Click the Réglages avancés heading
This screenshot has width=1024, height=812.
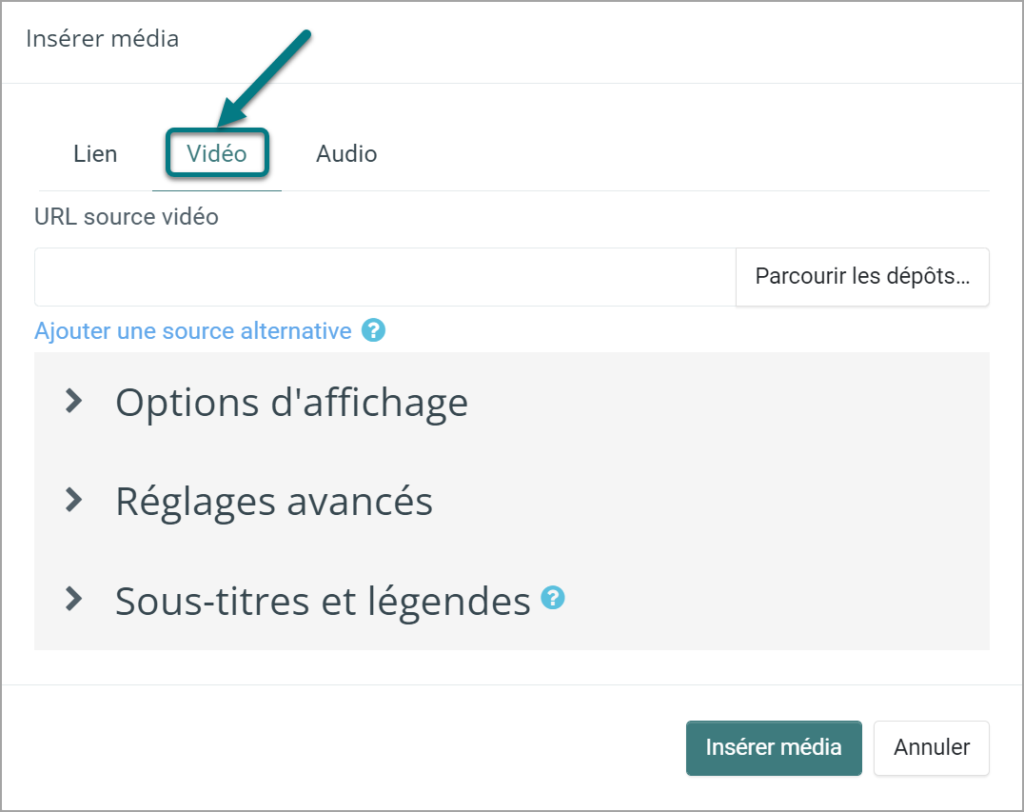pyautogui.click(x=274, y=502)
